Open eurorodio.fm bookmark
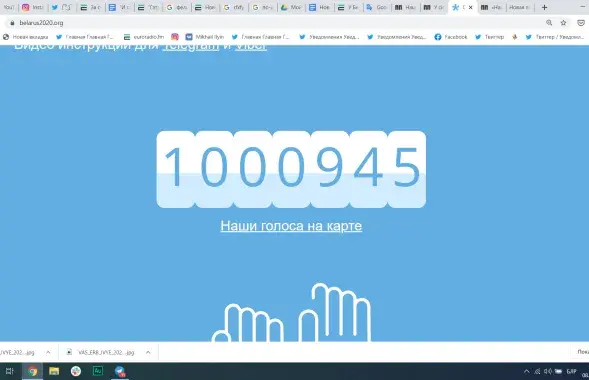 click(x=144, y=37)
